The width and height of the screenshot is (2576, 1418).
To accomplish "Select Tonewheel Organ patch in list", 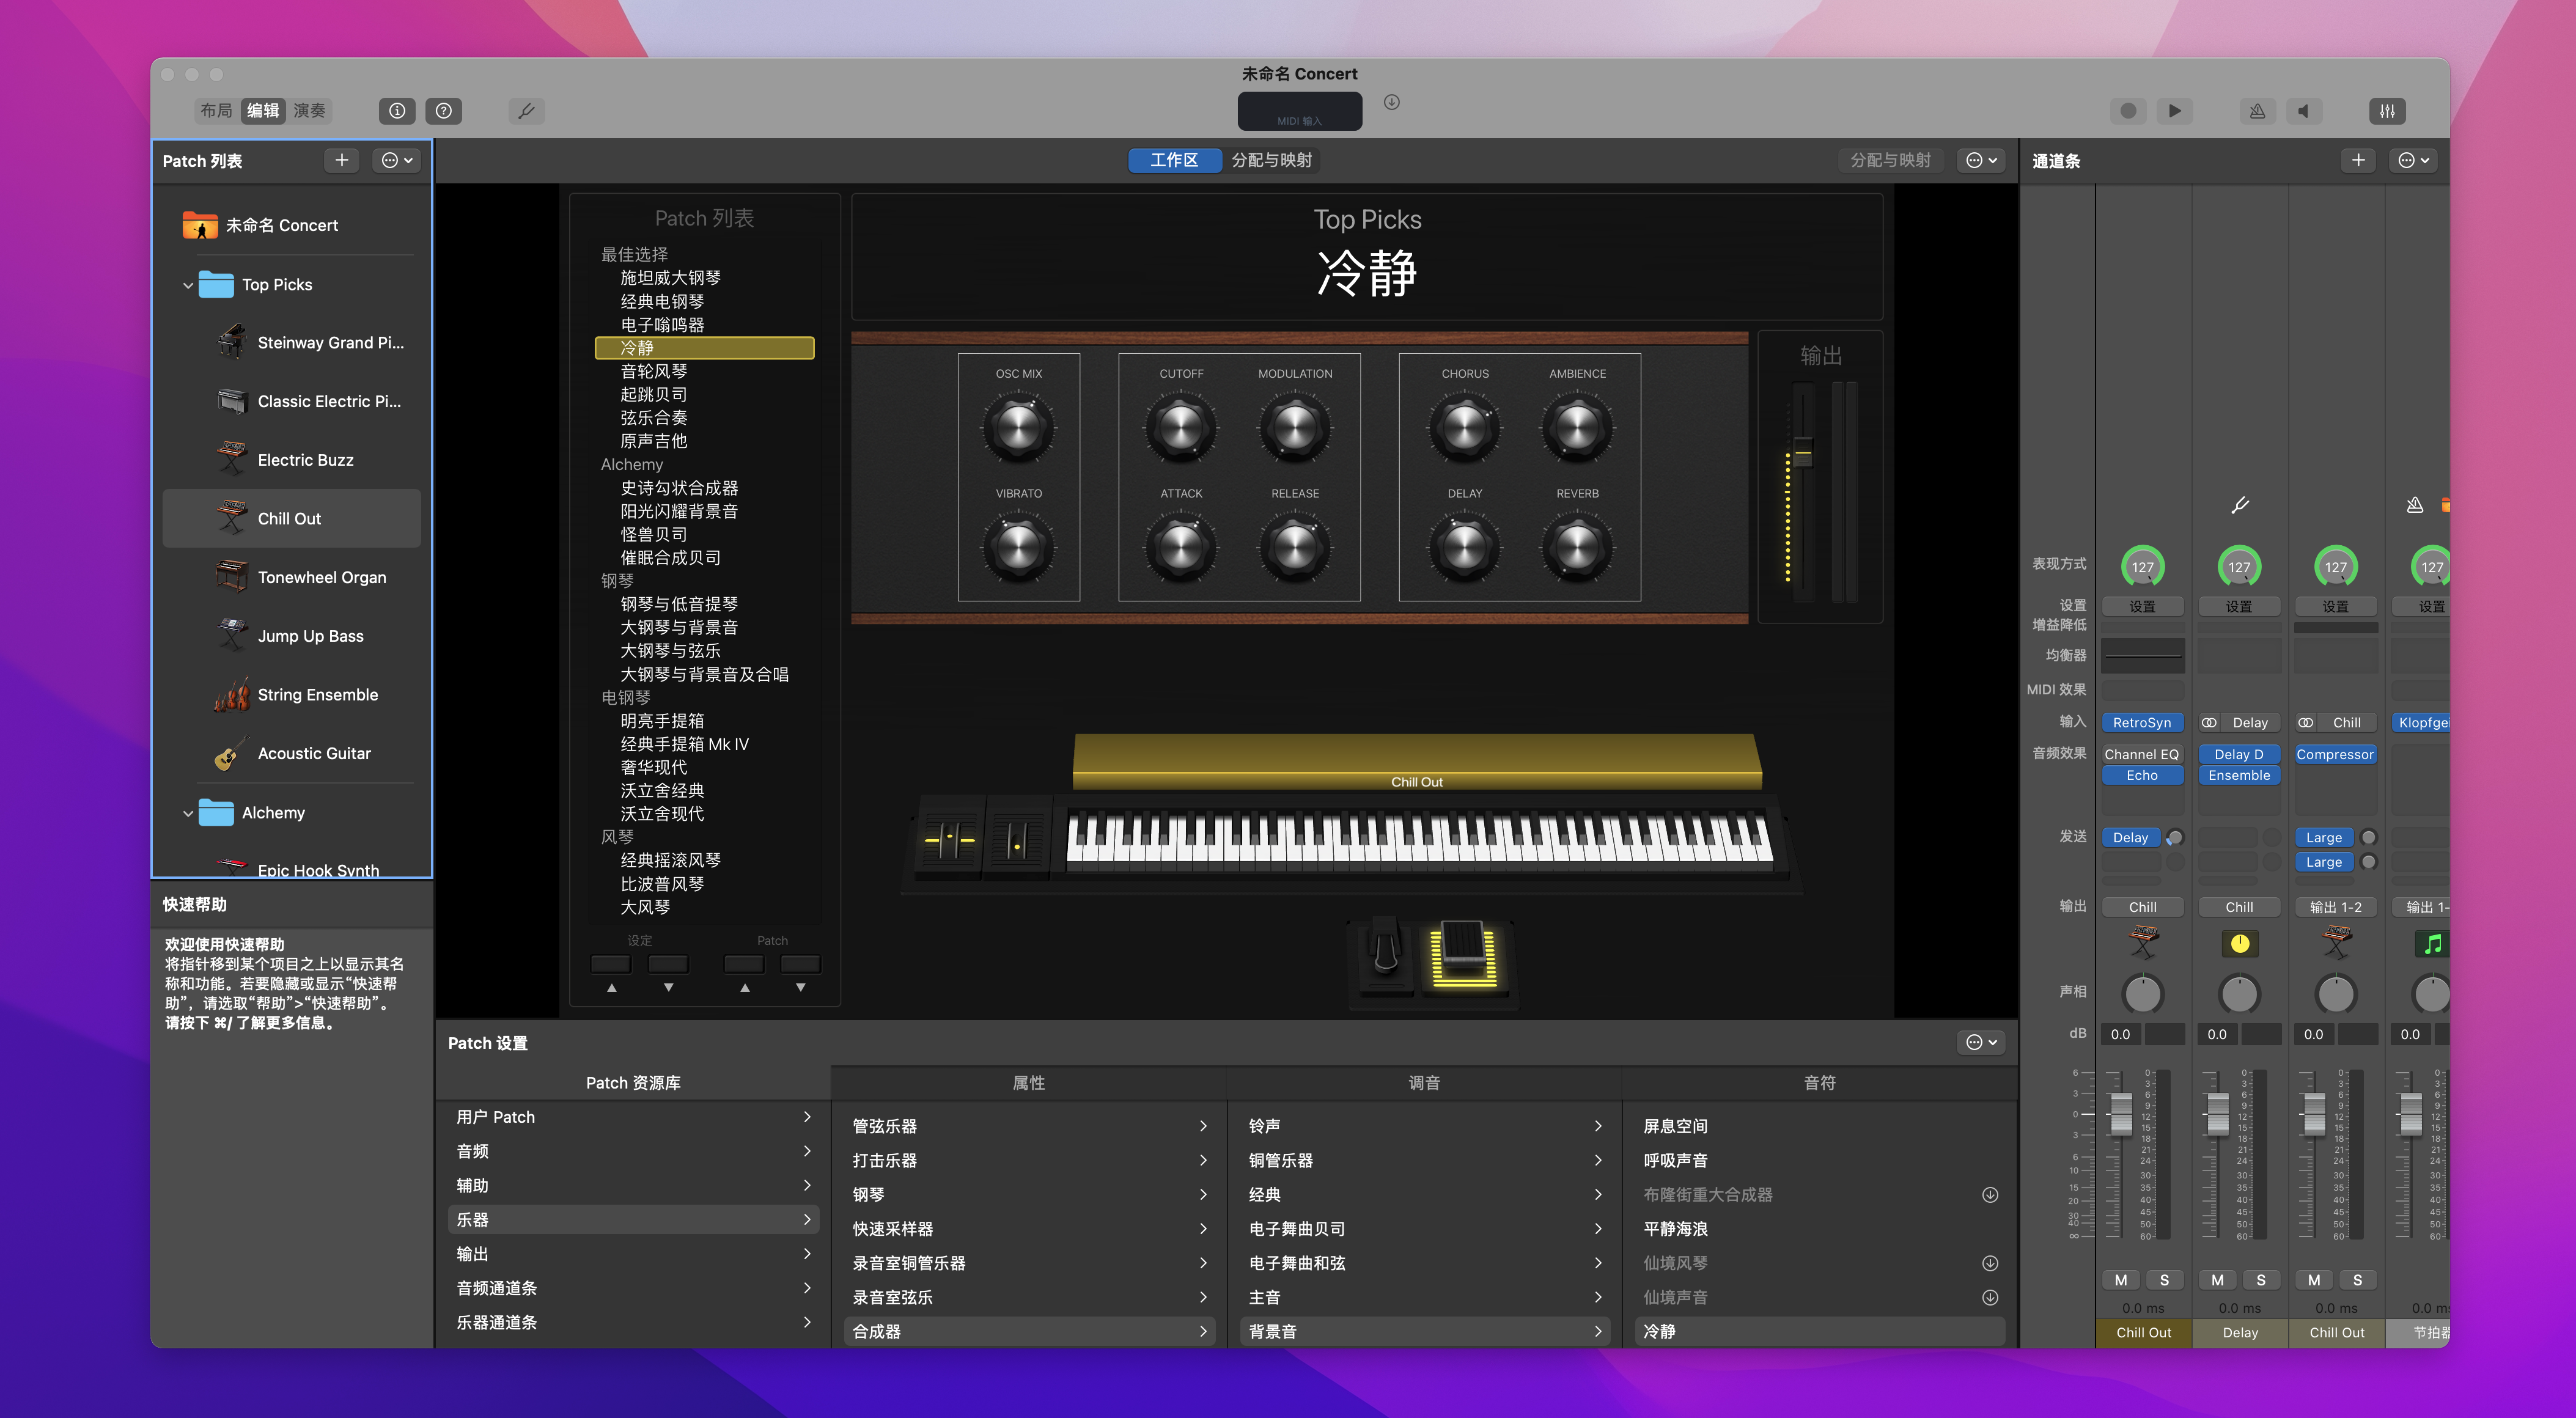I will [x=321, y=577].
